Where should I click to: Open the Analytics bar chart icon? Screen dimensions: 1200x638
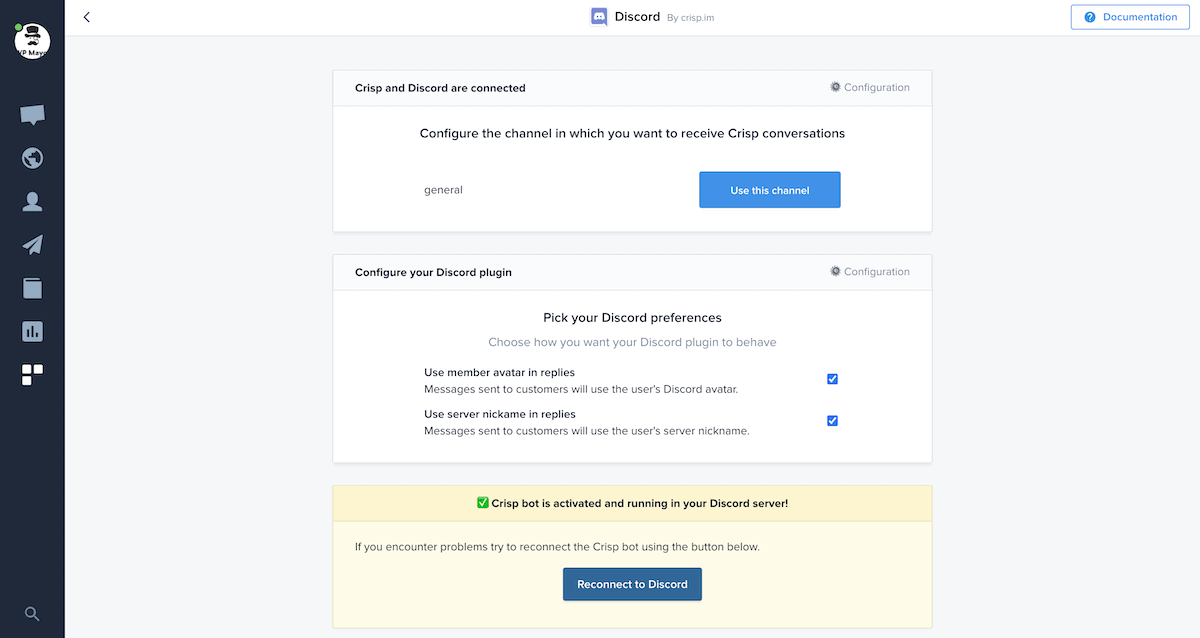click(32, 331)
